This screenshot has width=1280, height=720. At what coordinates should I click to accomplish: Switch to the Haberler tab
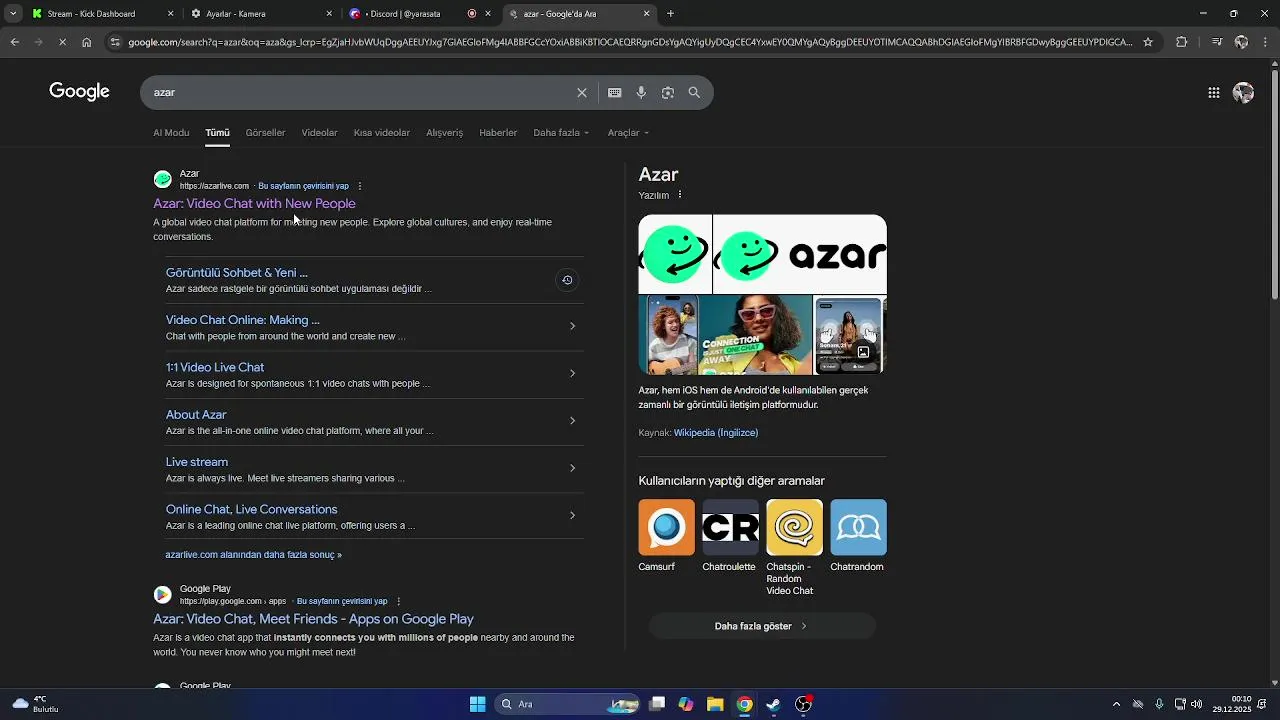(498, 133)
